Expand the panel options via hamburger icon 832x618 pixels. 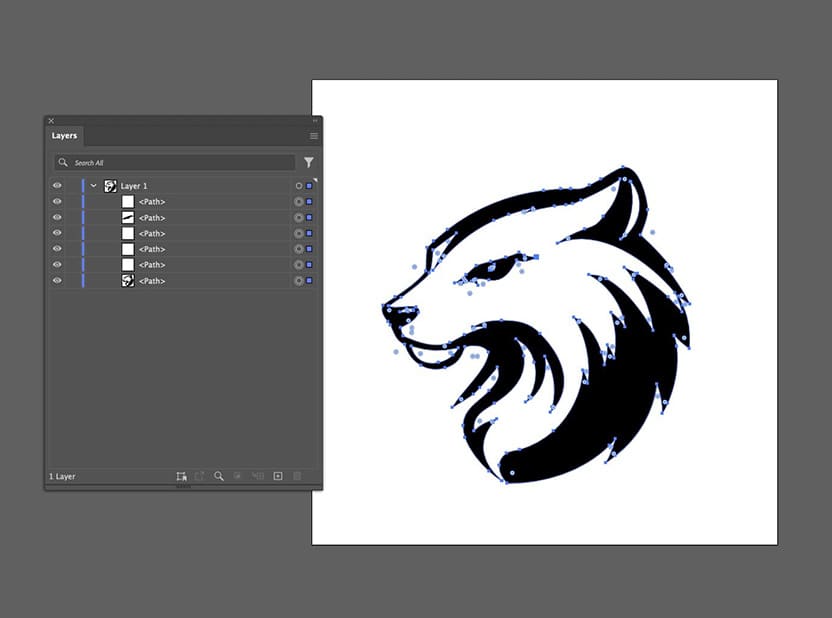point(312,135)
